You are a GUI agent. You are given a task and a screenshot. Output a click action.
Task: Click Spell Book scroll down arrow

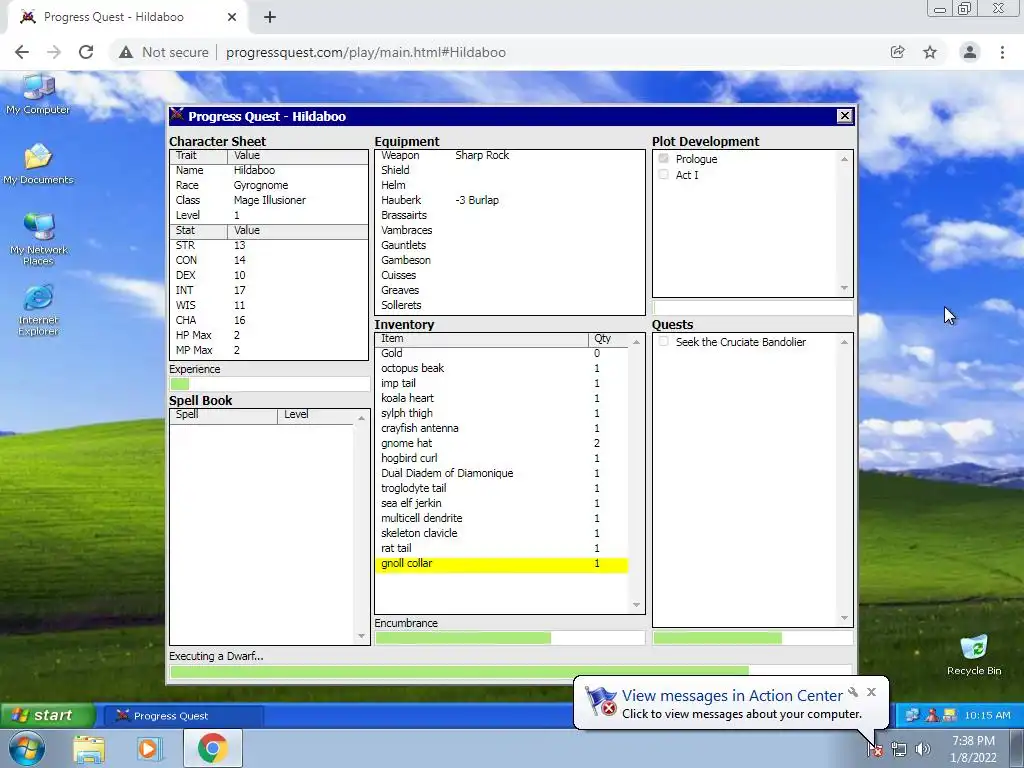pos(362,636)
